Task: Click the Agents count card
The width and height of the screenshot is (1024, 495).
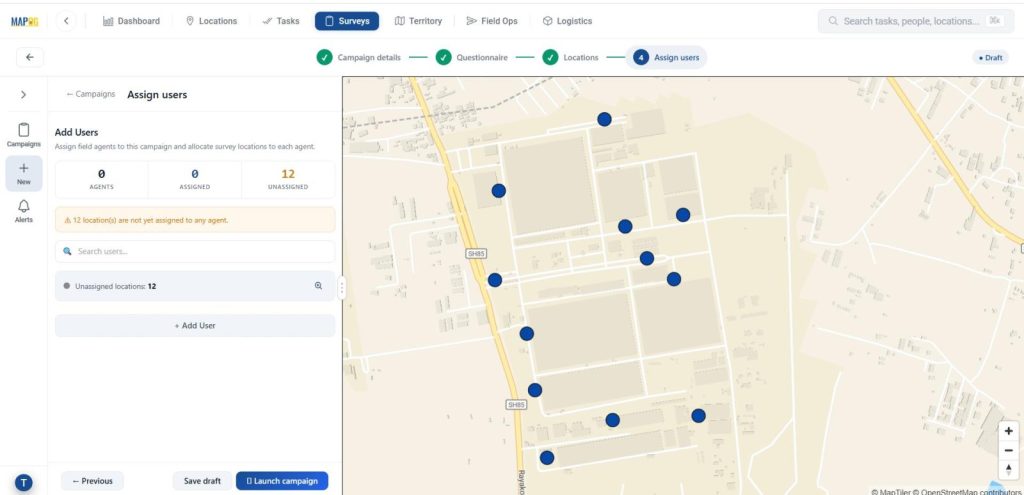Action: (x=101, y=180)
